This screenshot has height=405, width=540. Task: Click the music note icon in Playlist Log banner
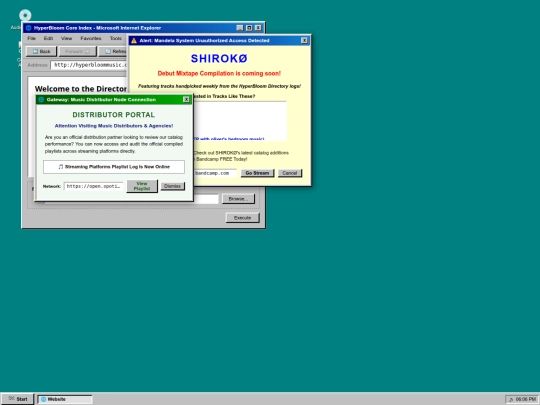click(x=61, y=167)
